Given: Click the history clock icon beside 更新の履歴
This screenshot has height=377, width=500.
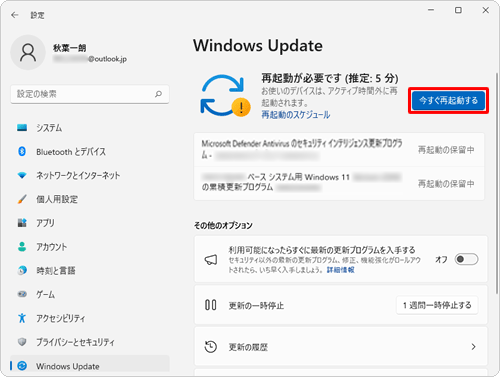Looking at the screenshot, I should click(x=211, y=347).
